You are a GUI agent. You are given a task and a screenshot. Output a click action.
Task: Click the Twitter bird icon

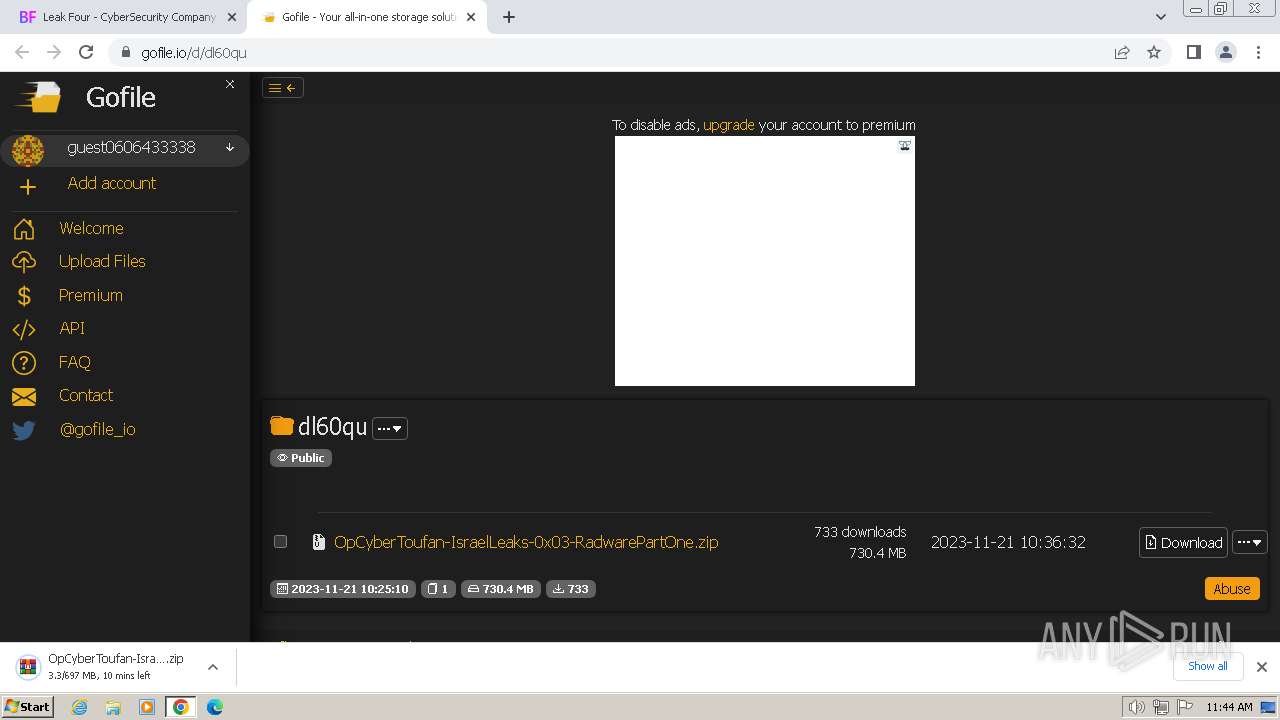click(24, 430)
